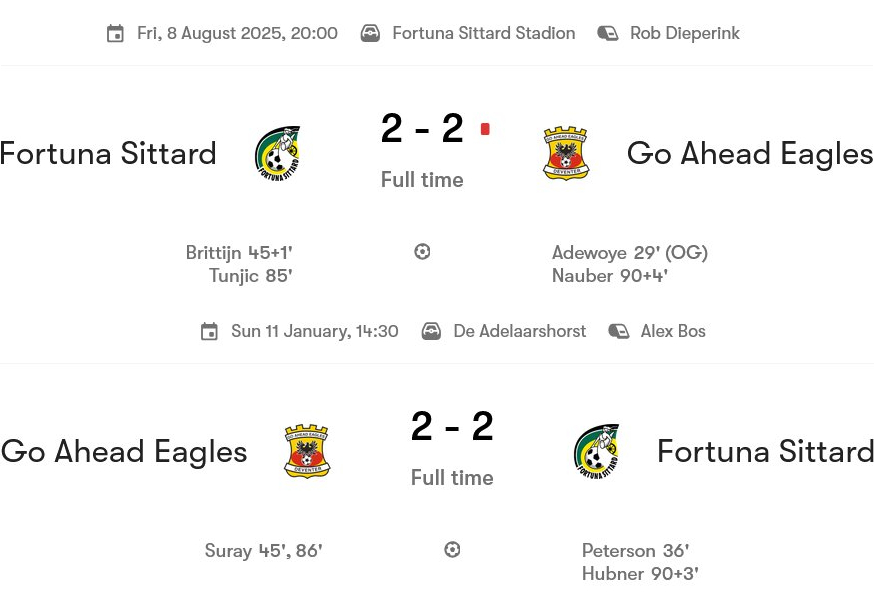Click the stadium icon next to Fortuna Sittard Stadion
This screenshot has height=604, width=874.
370,34
